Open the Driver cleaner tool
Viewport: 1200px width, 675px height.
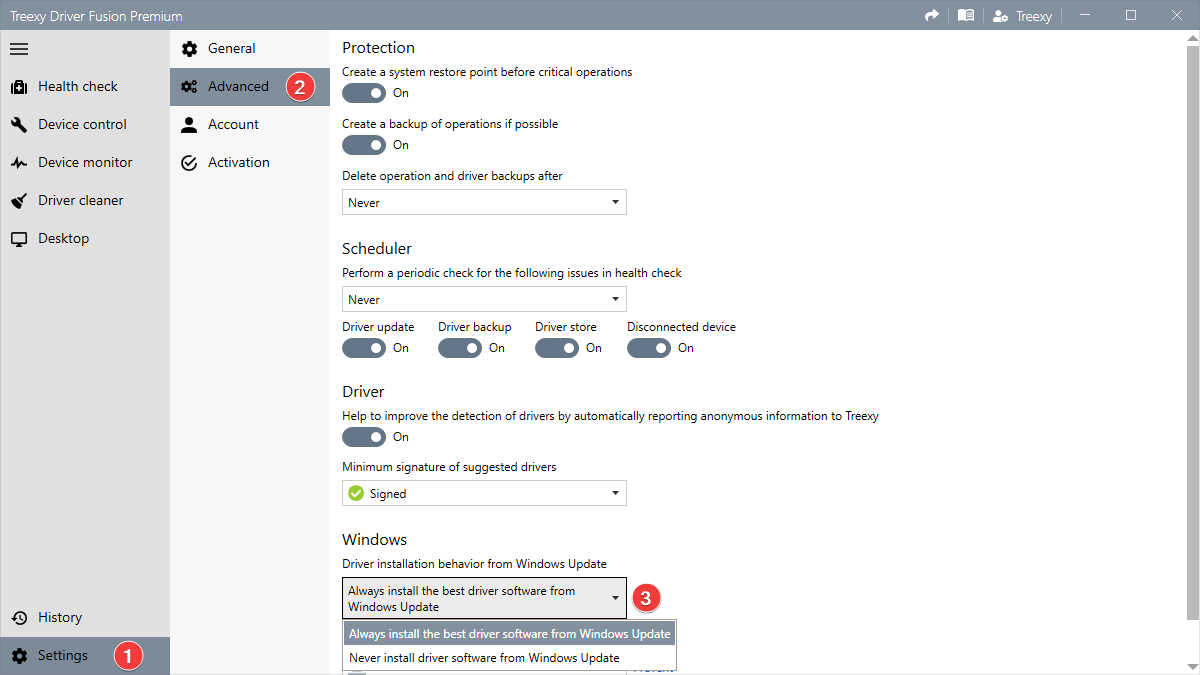pyautogui.click(x=80, y=200)
